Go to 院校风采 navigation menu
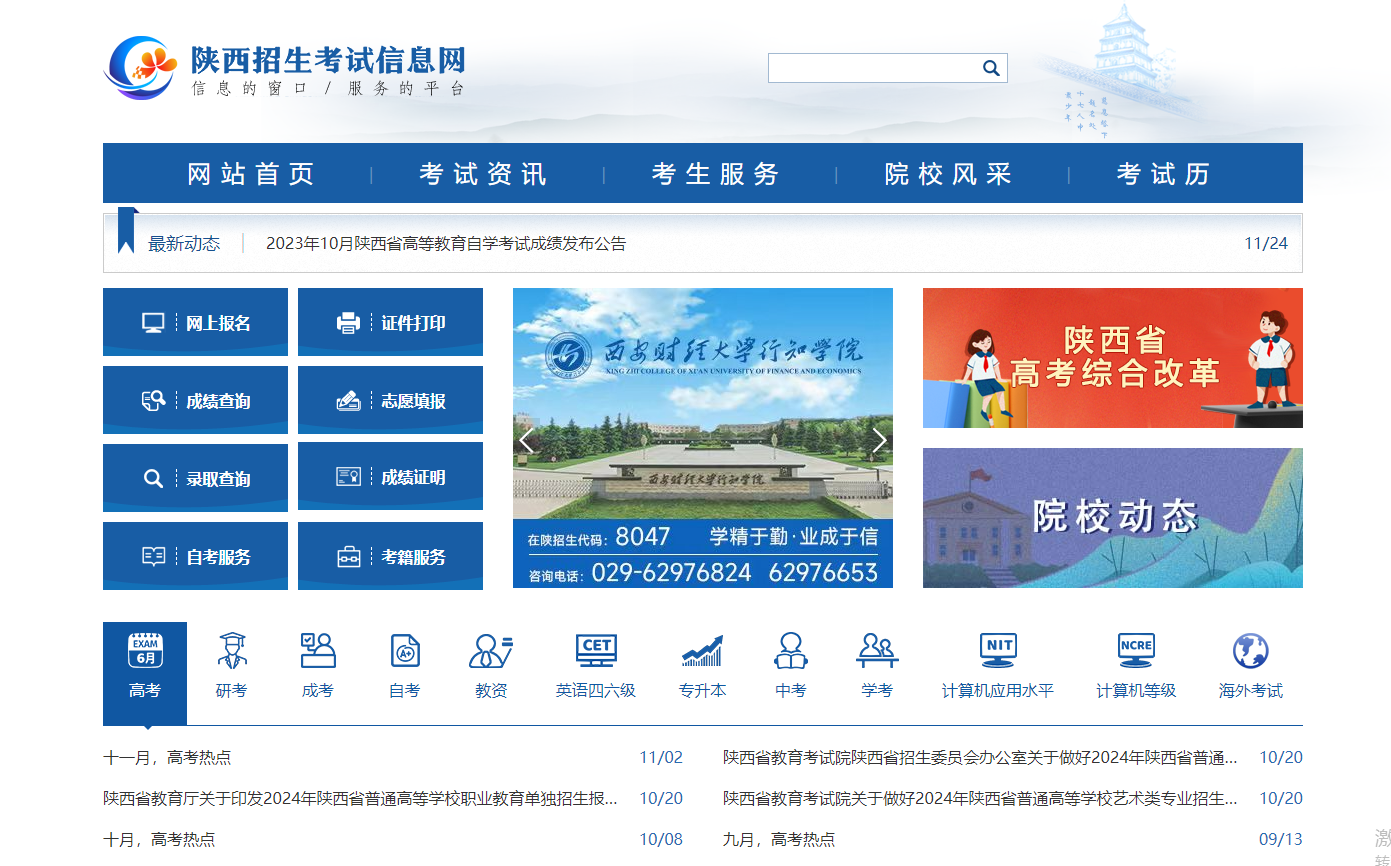Screen dimensions: 1391x866 [x=948, y=174]
